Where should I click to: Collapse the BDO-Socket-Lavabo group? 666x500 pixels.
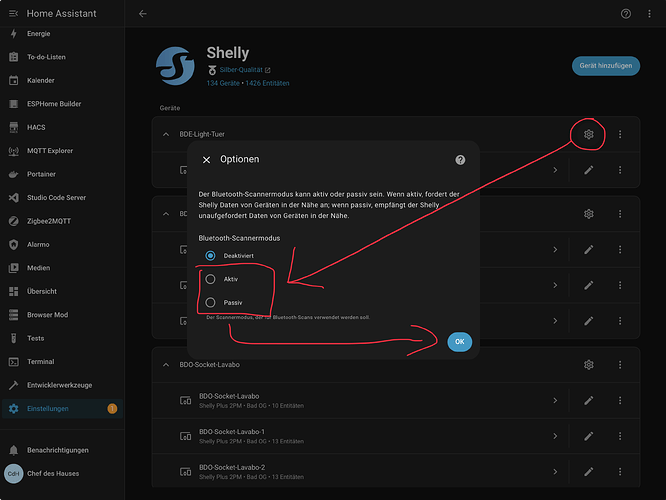[166, 365]
